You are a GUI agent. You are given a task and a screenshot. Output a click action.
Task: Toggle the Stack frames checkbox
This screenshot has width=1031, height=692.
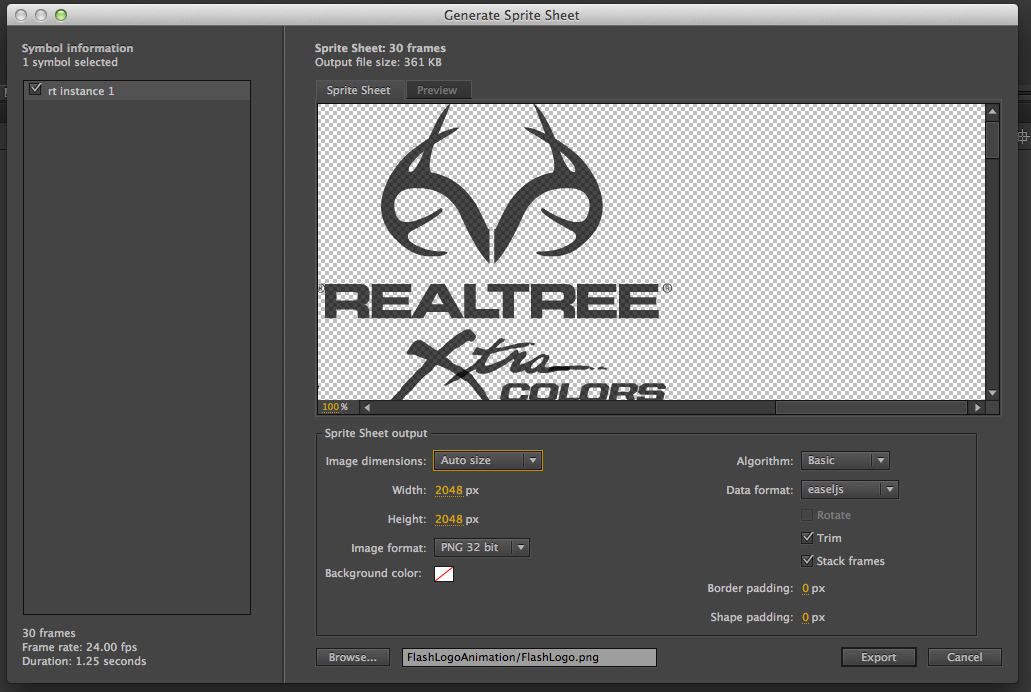click(808, 561)
